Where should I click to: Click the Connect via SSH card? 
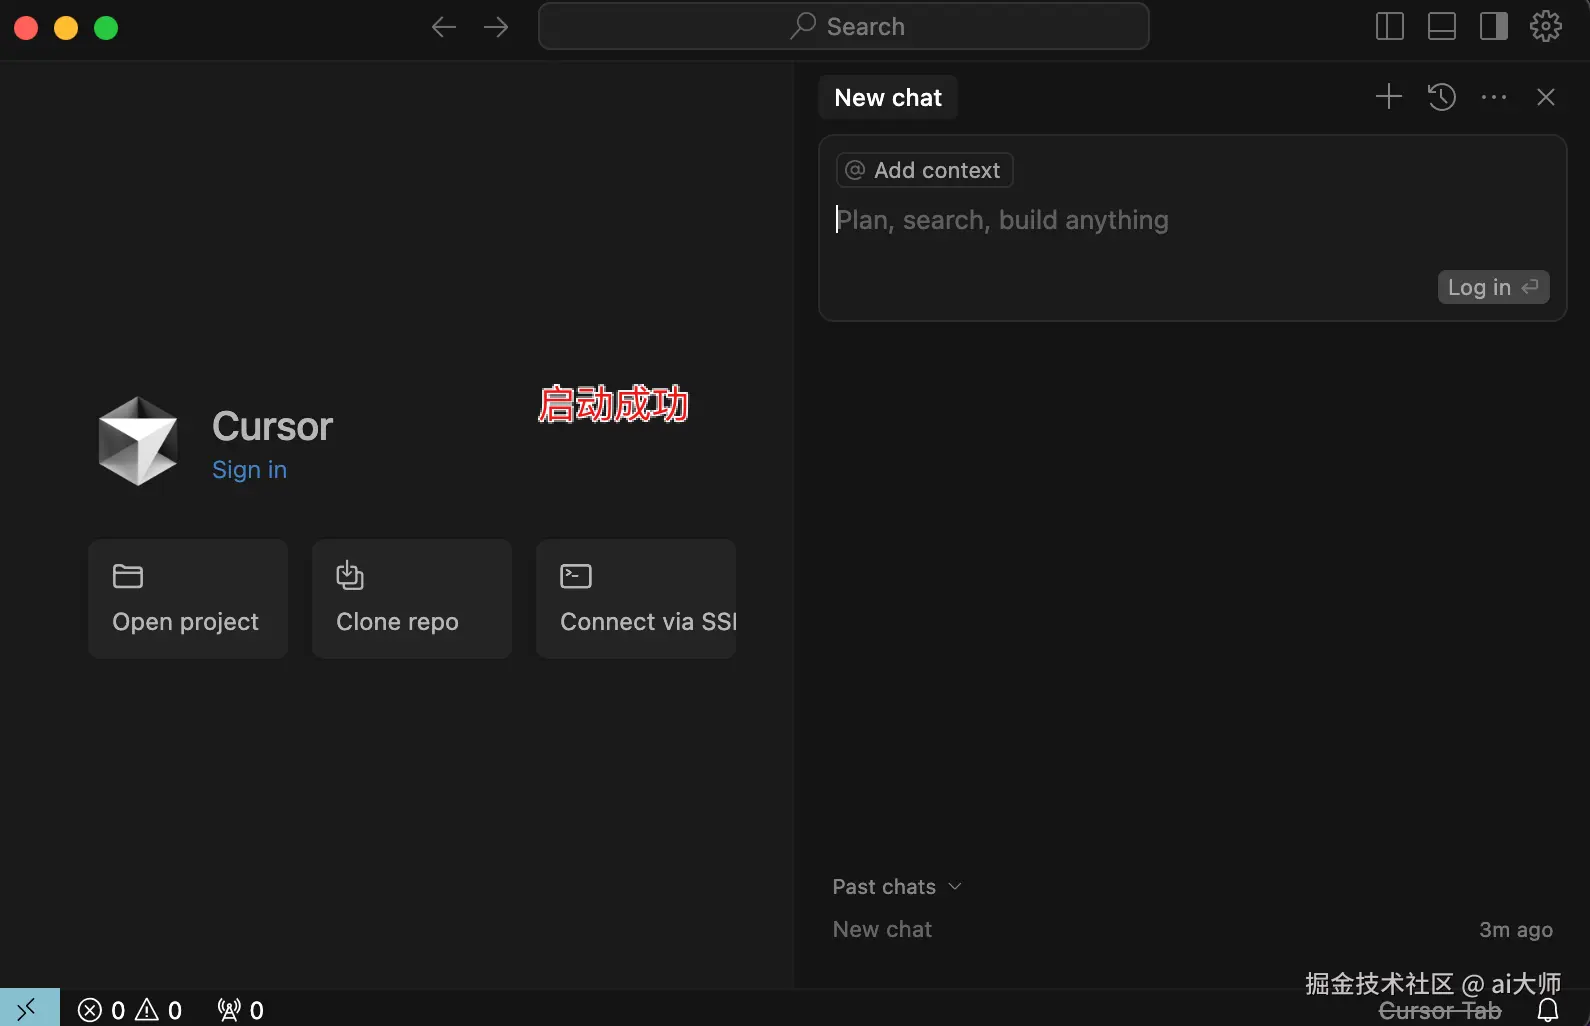click(x=636, y=598)
